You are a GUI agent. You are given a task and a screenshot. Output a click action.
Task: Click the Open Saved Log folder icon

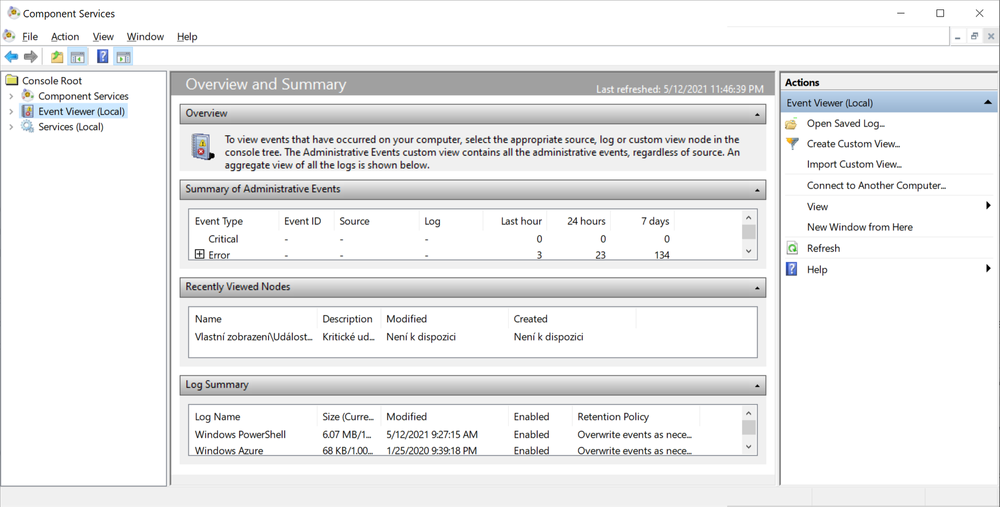pyautogui.click(x=792, y=124)
